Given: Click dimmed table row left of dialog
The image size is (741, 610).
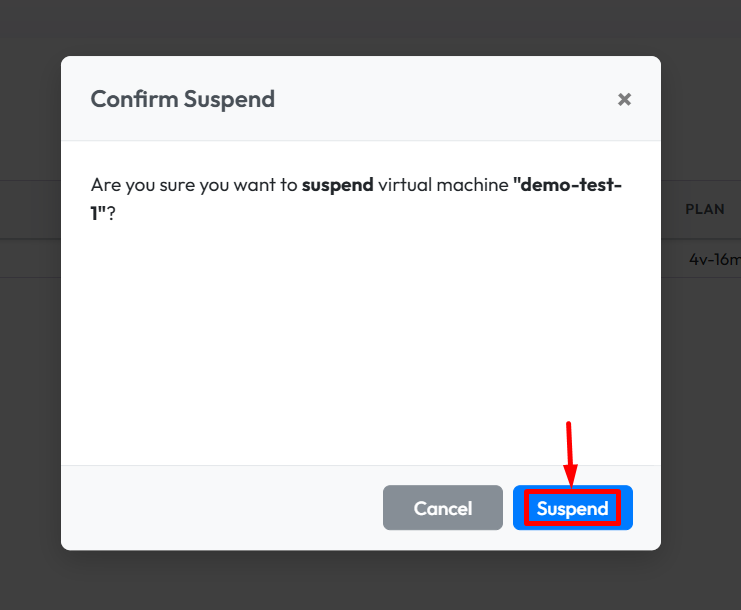Looking at the screenshot, I should point(30,259).
